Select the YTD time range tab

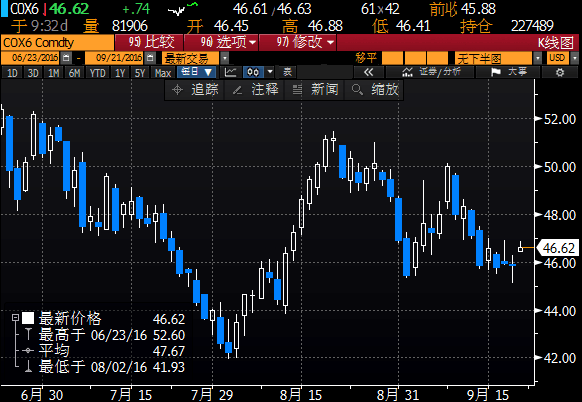[x=98, y=73]
